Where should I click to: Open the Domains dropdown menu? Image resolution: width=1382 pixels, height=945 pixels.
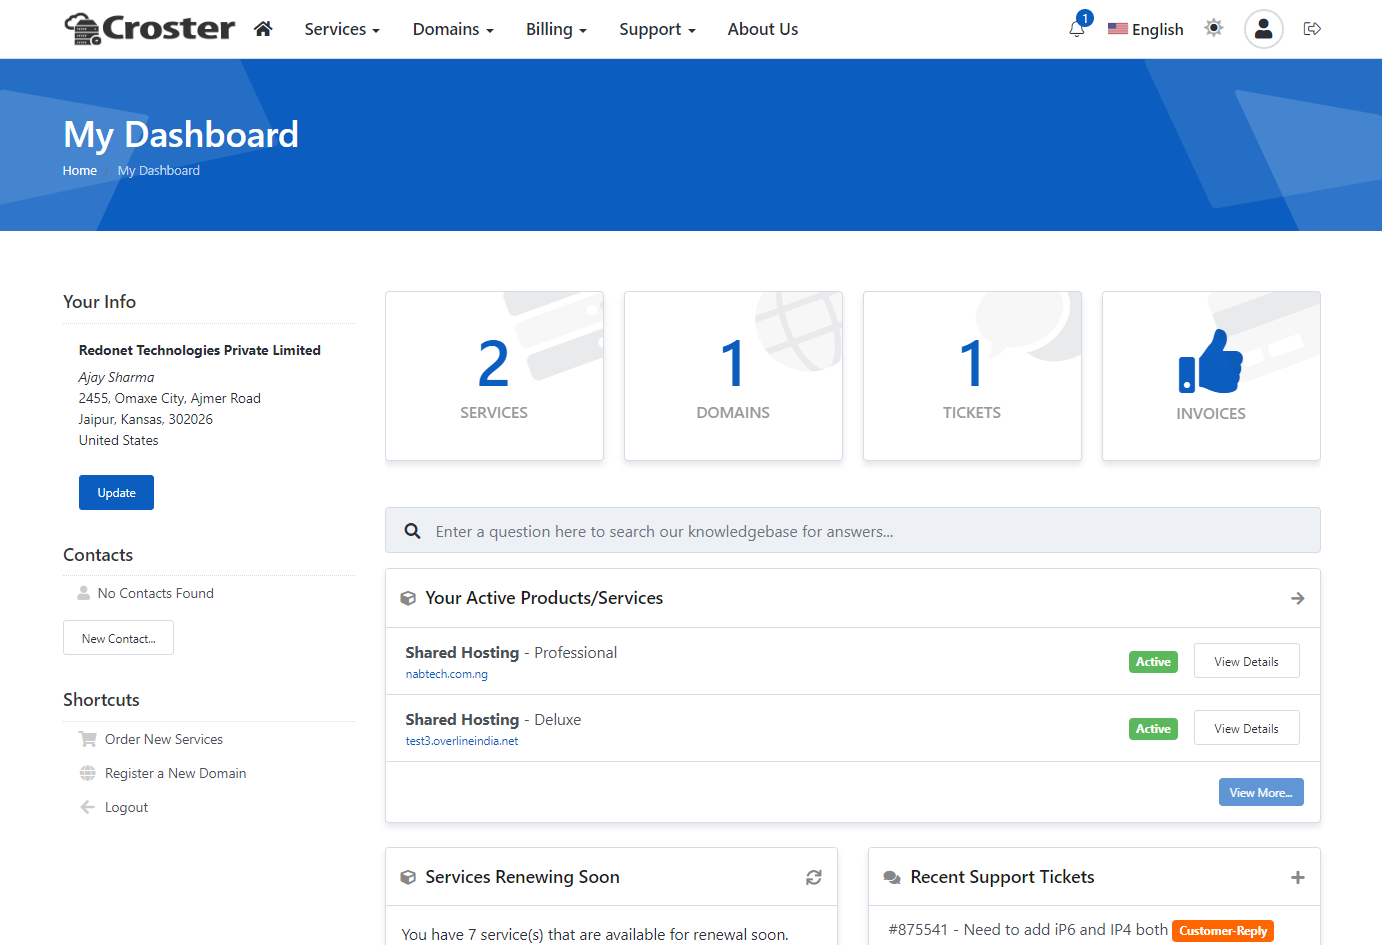[452, 29]
